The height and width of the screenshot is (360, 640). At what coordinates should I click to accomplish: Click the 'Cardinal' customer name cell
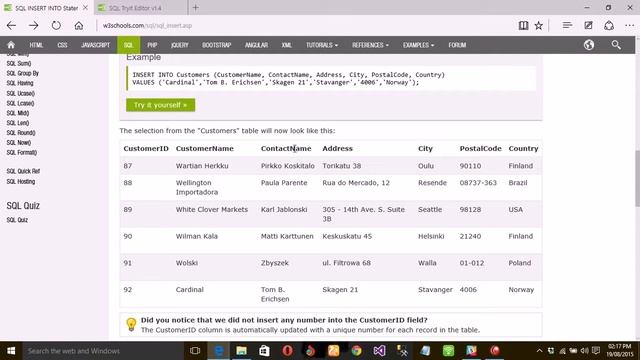coord(189,289)
